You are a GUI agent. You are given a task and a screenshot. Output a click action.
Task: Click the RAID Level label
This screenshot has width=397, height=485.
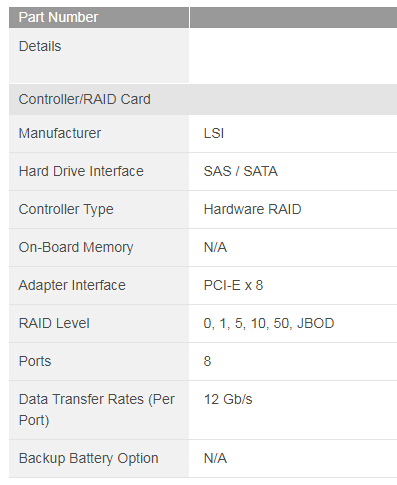coord(54,323)
